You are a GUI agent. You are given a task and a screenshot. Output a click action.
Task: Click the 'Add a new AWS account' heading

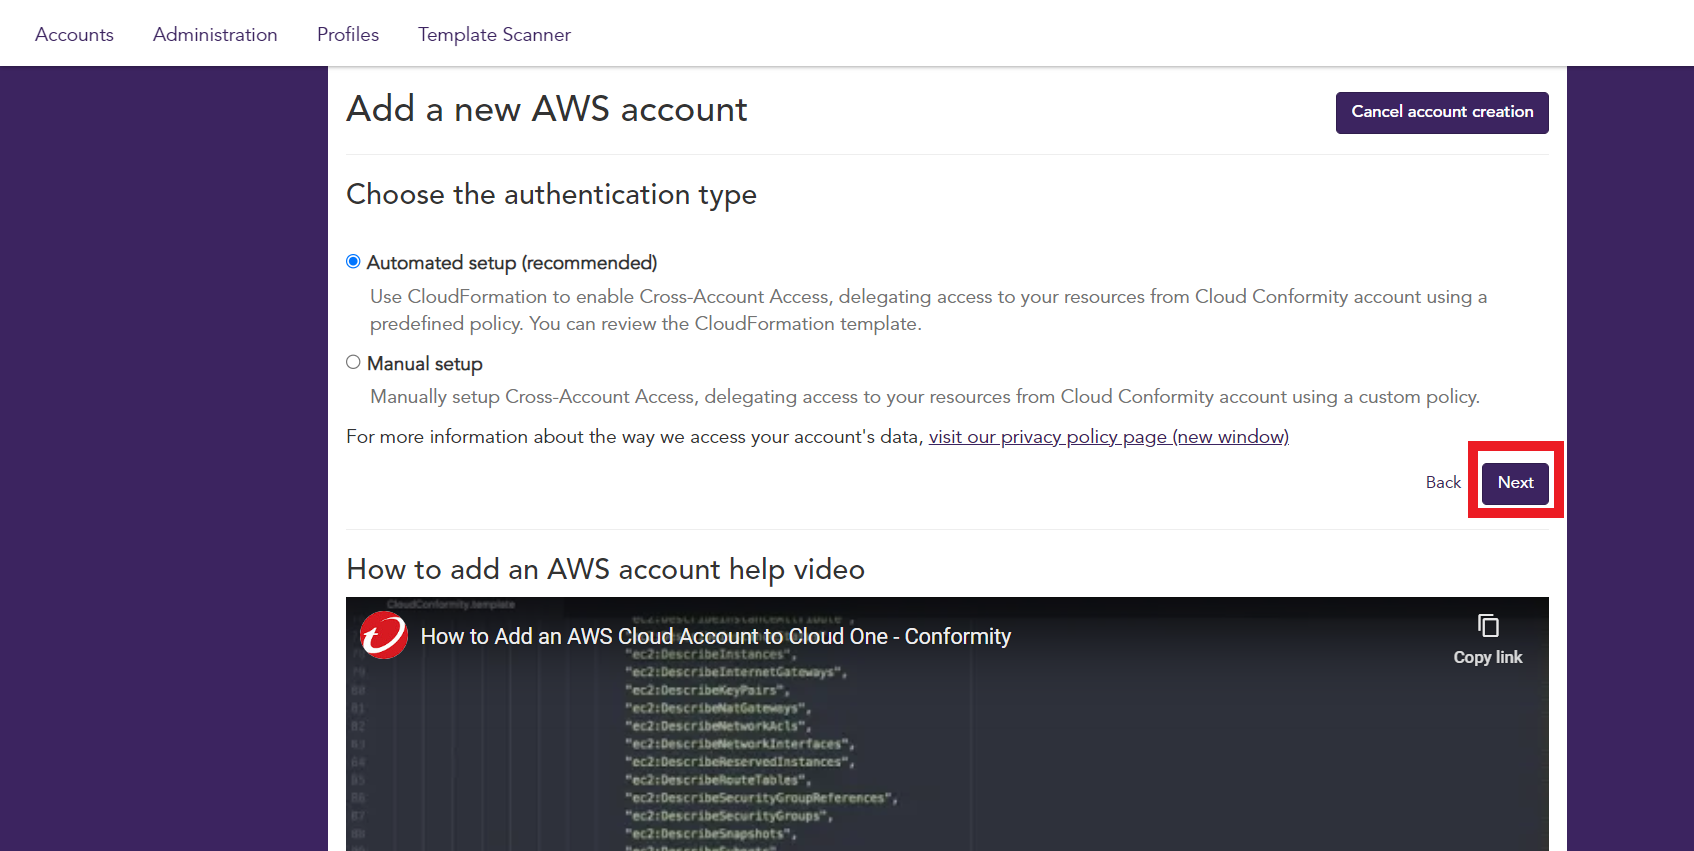pos(547,109)
